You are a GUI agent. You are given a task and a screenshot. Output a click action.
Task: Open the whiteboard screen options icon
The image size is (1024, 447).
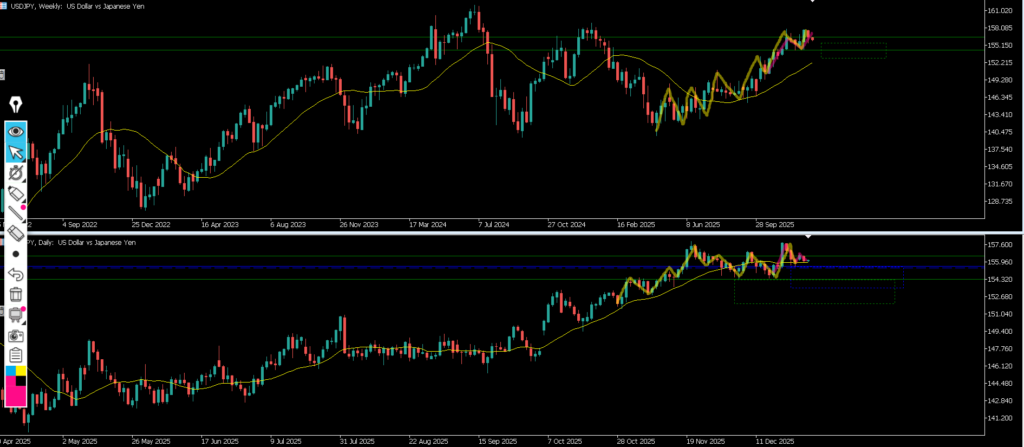15,315
